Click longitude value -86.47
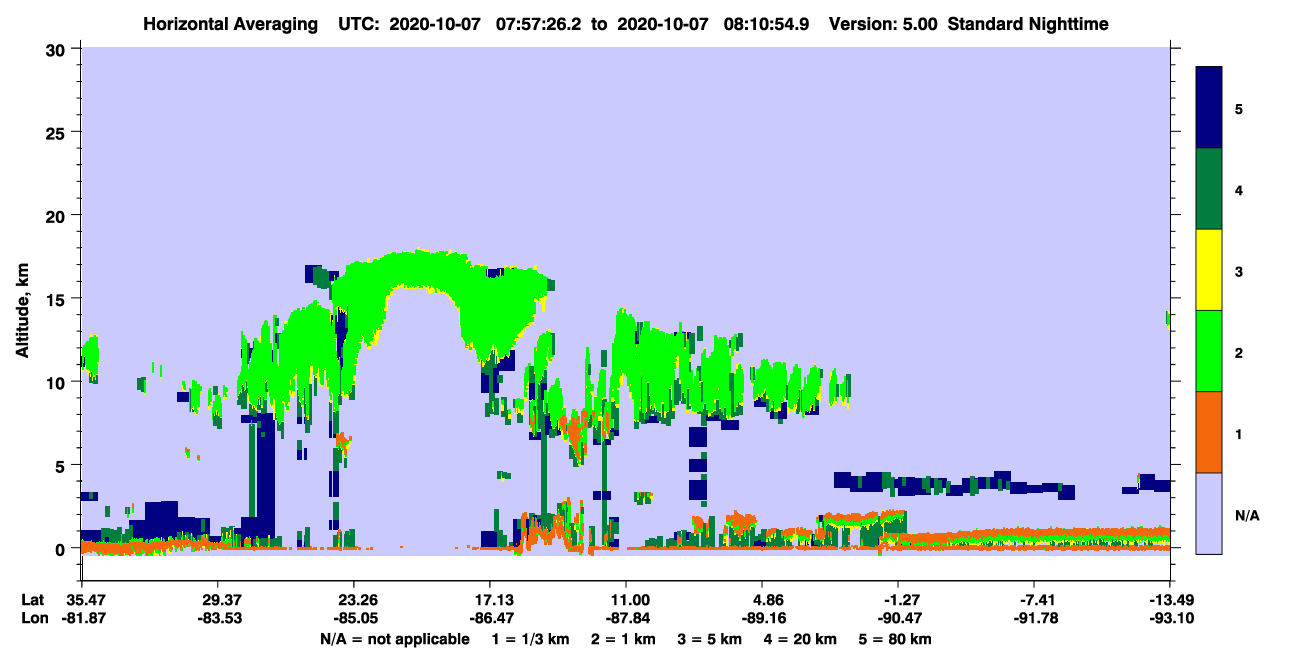This screenshot has width=1300, height=667. click(489, 619)
